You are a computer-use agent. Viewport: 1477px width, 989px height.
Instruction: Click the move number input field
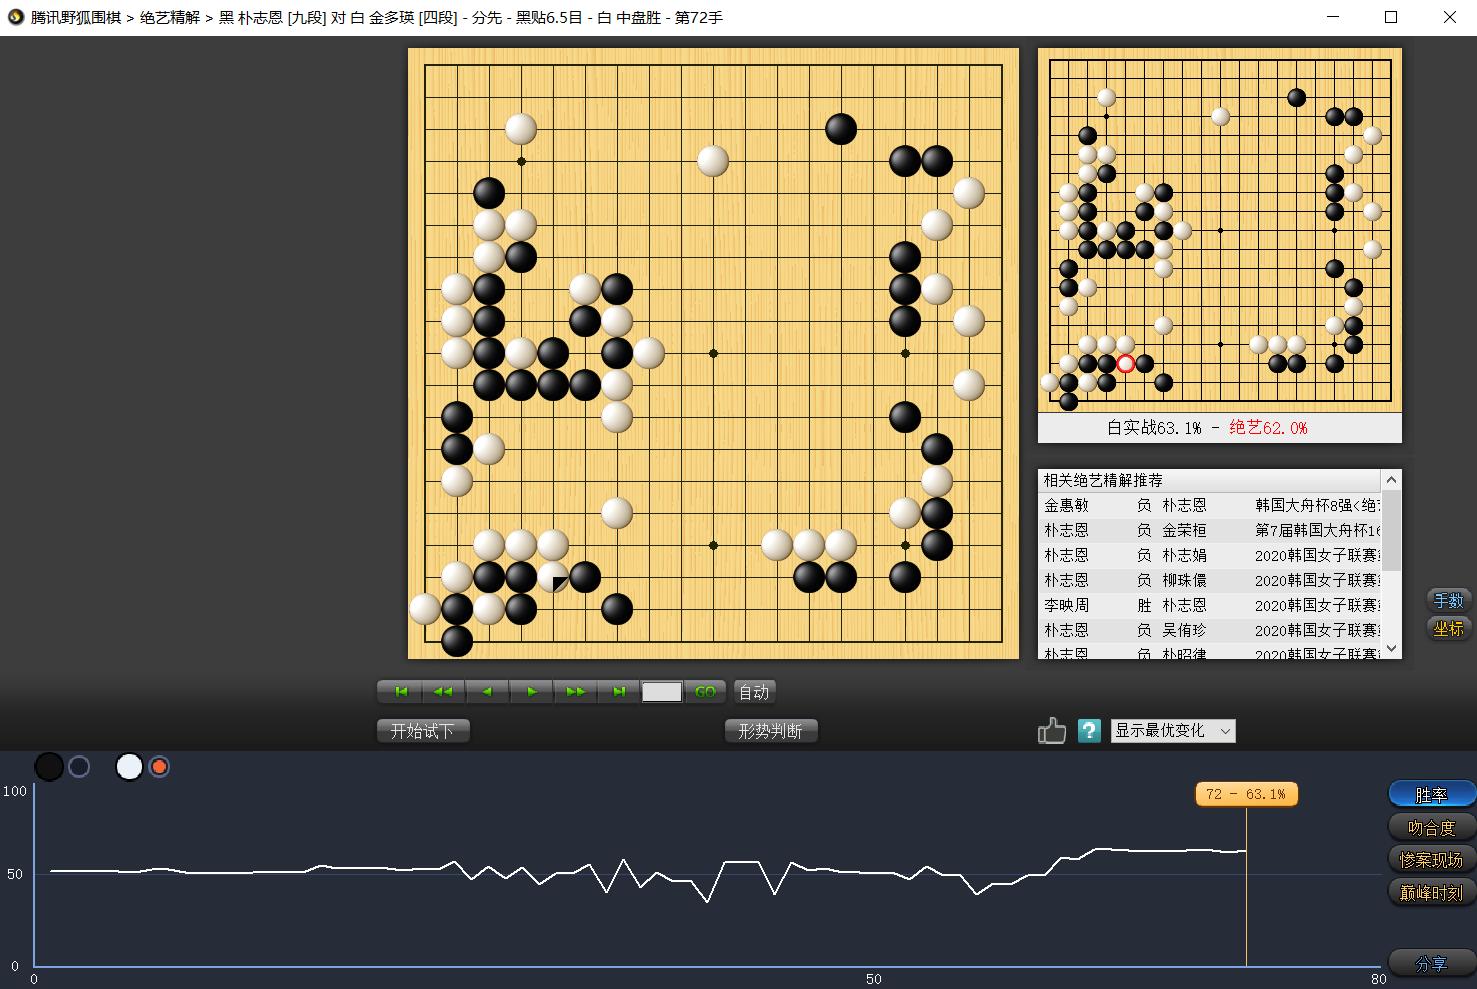pos(661,692)
